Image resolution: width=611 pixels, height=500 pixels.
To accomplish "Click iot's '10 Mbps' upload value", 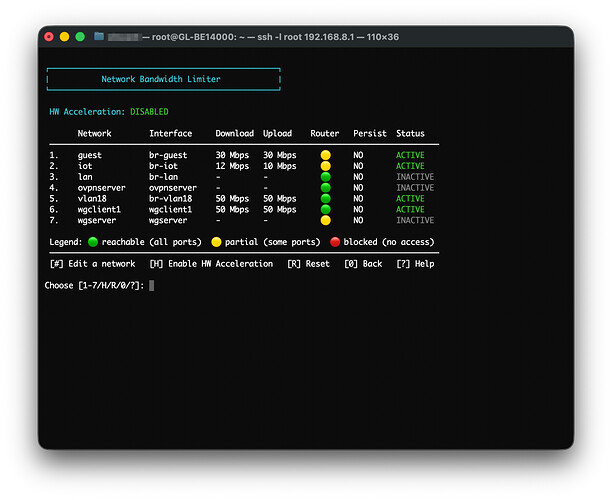I will coord(280,166).
